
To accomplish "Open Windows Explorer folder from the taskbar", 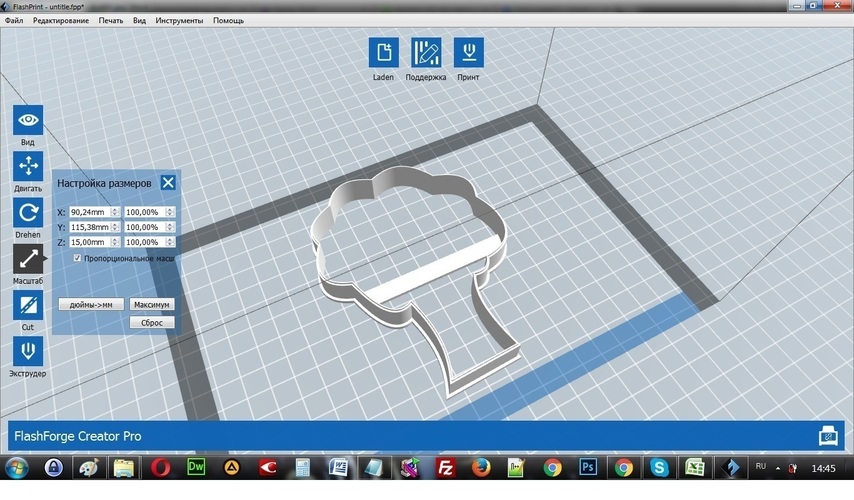I will point(124,467).
